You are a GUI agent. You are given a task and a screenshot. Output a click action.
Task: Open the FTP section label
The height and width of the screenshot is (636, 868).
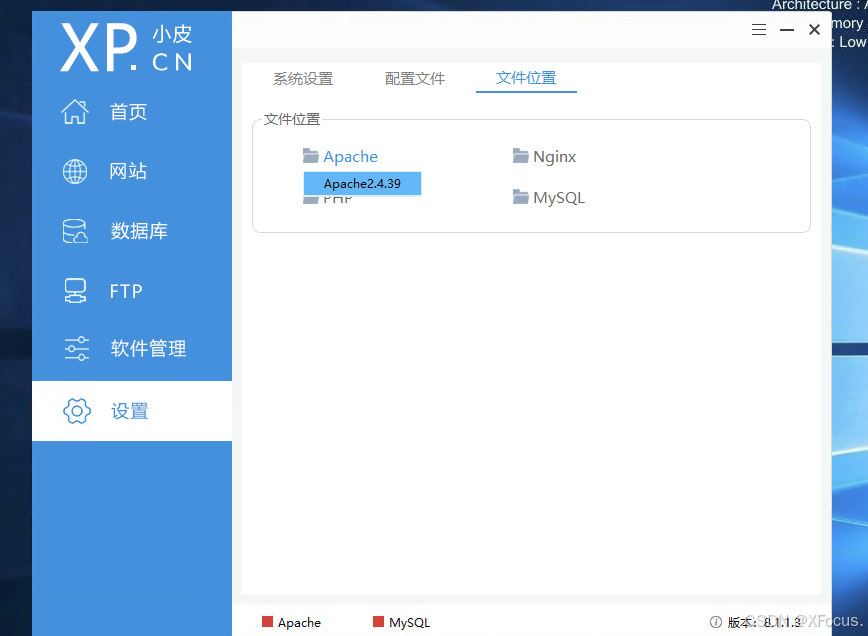coord(126,291)
